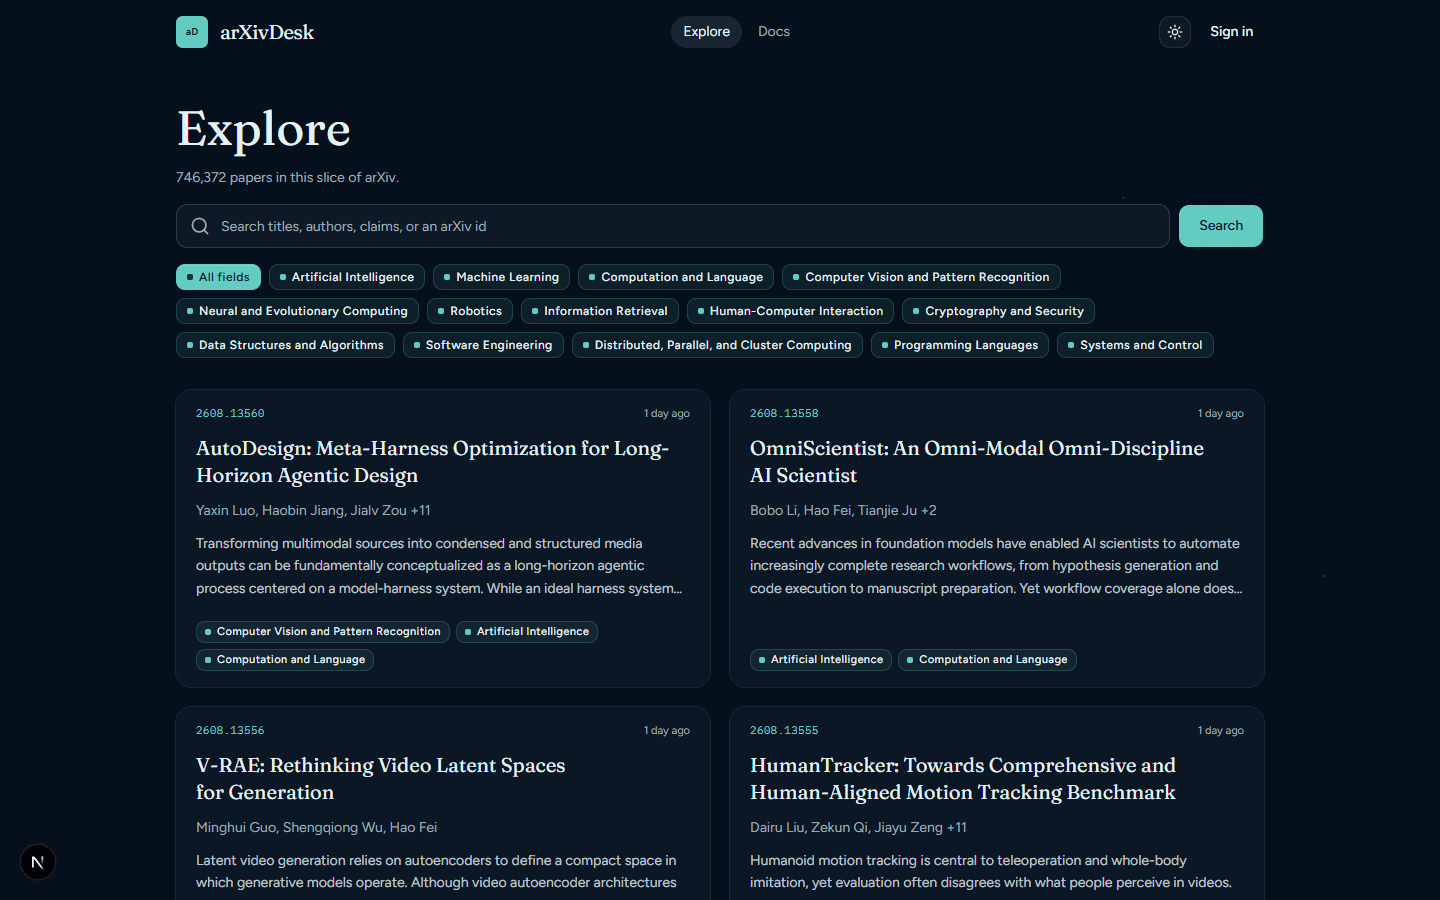
Task: Click the HumanTracker abstract text
Action: pyautogui.click(x=991, y=872)
